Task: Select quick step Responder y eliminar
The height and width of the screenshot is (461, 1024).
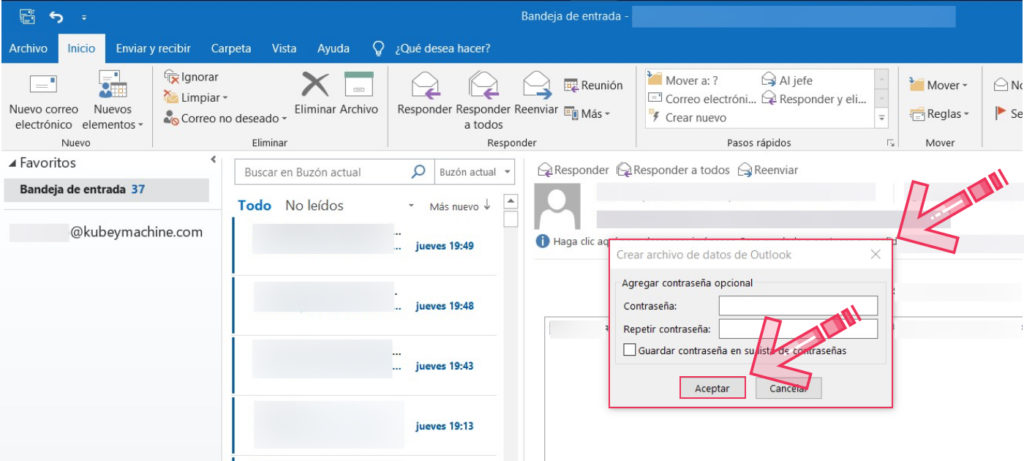Action: [x=814, y=99]
